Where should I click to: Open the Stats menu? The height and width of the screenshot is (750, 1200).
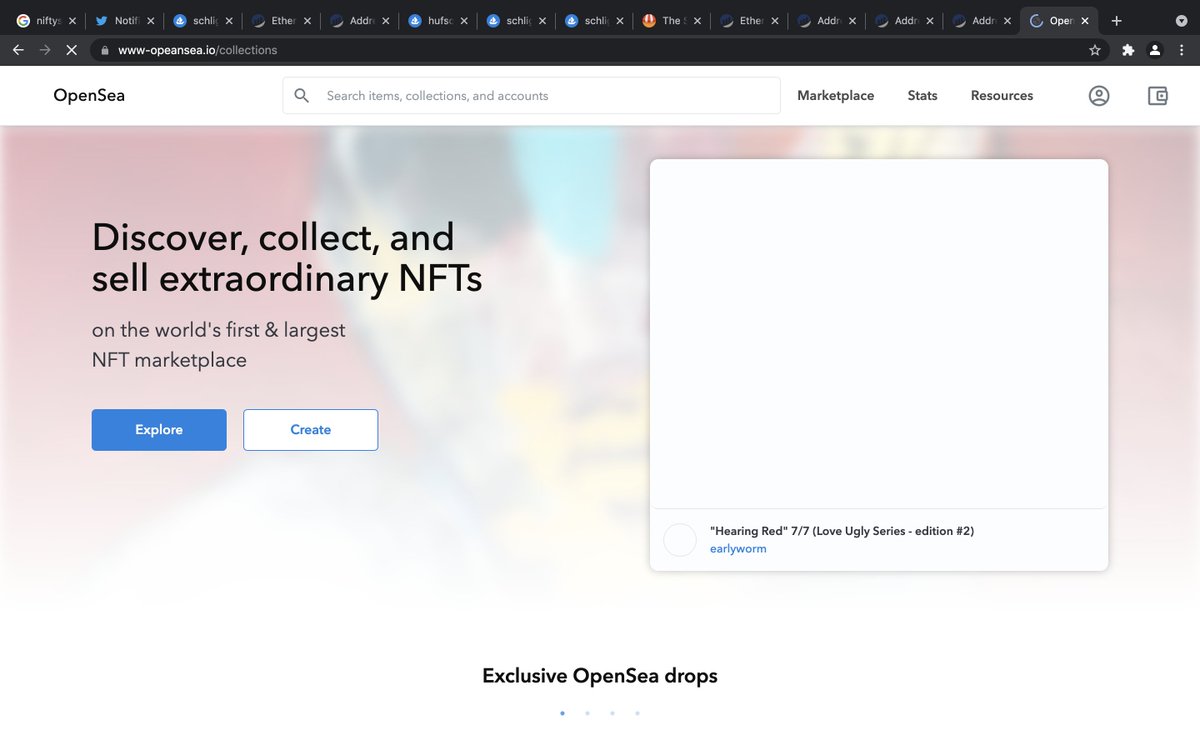[x=922, y=96]
